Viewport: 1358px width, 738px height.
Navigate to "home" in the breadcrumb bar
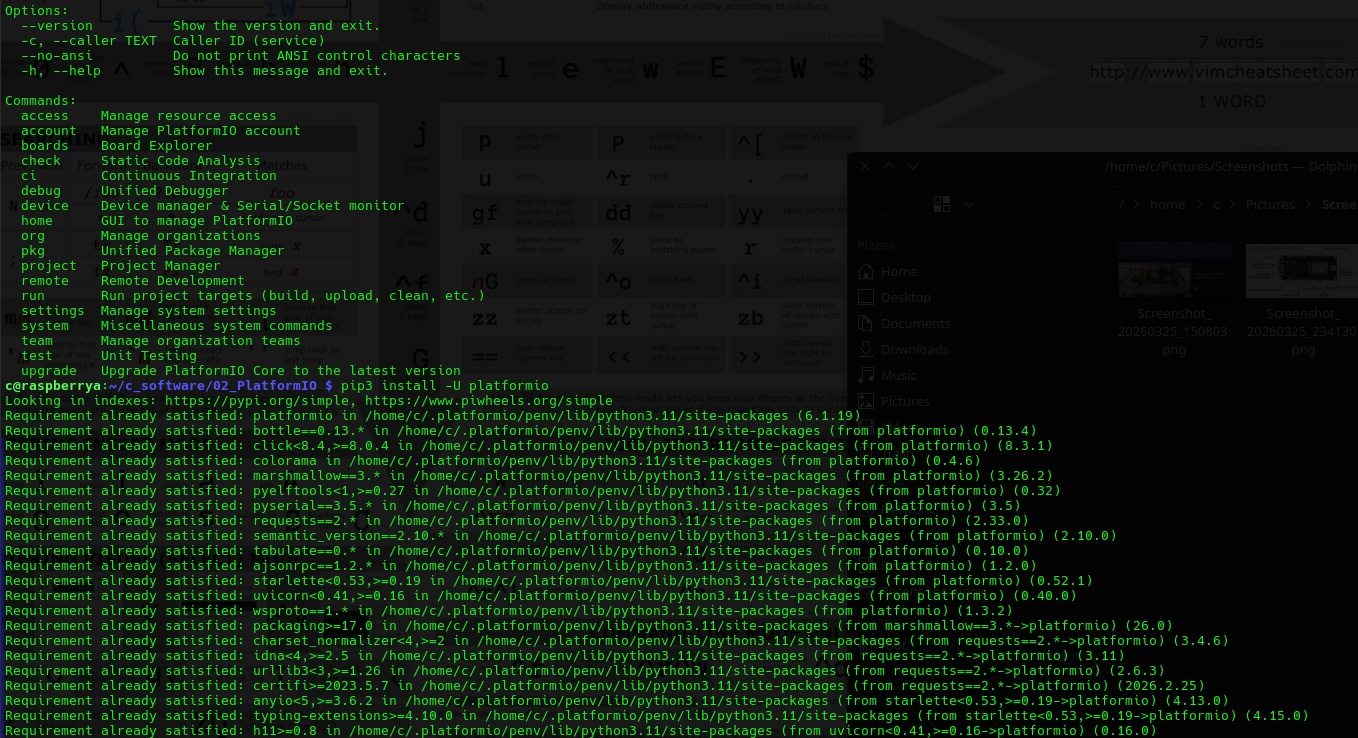point(1167,204)
